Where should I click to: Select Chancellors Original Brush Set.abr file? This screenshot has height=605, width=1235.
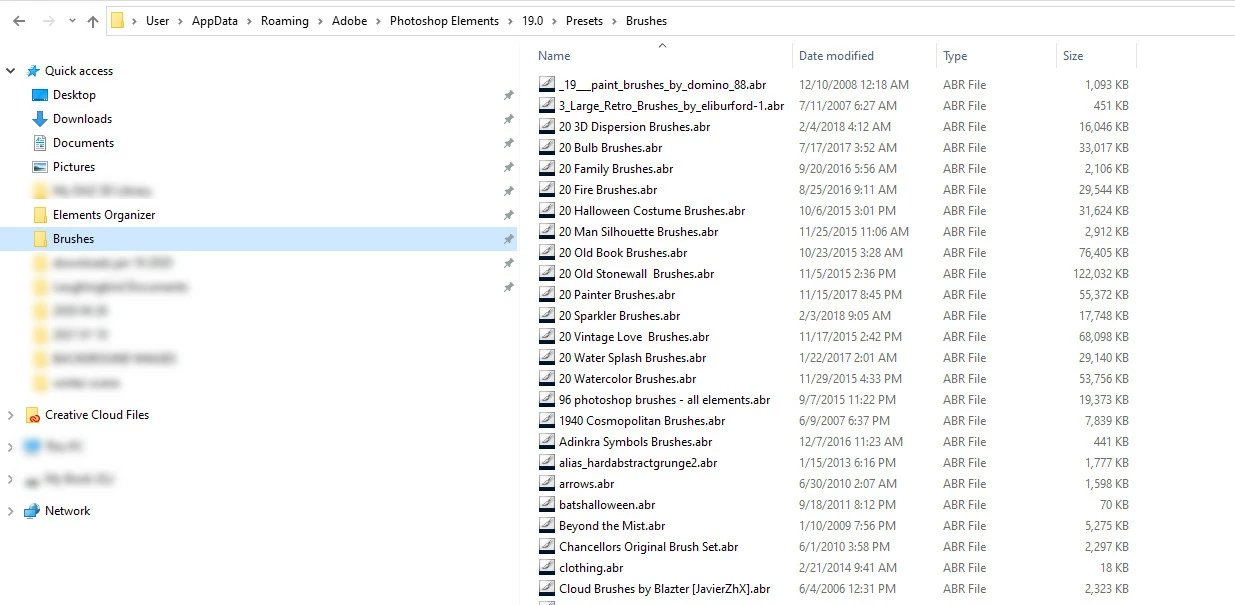[648, 547]
